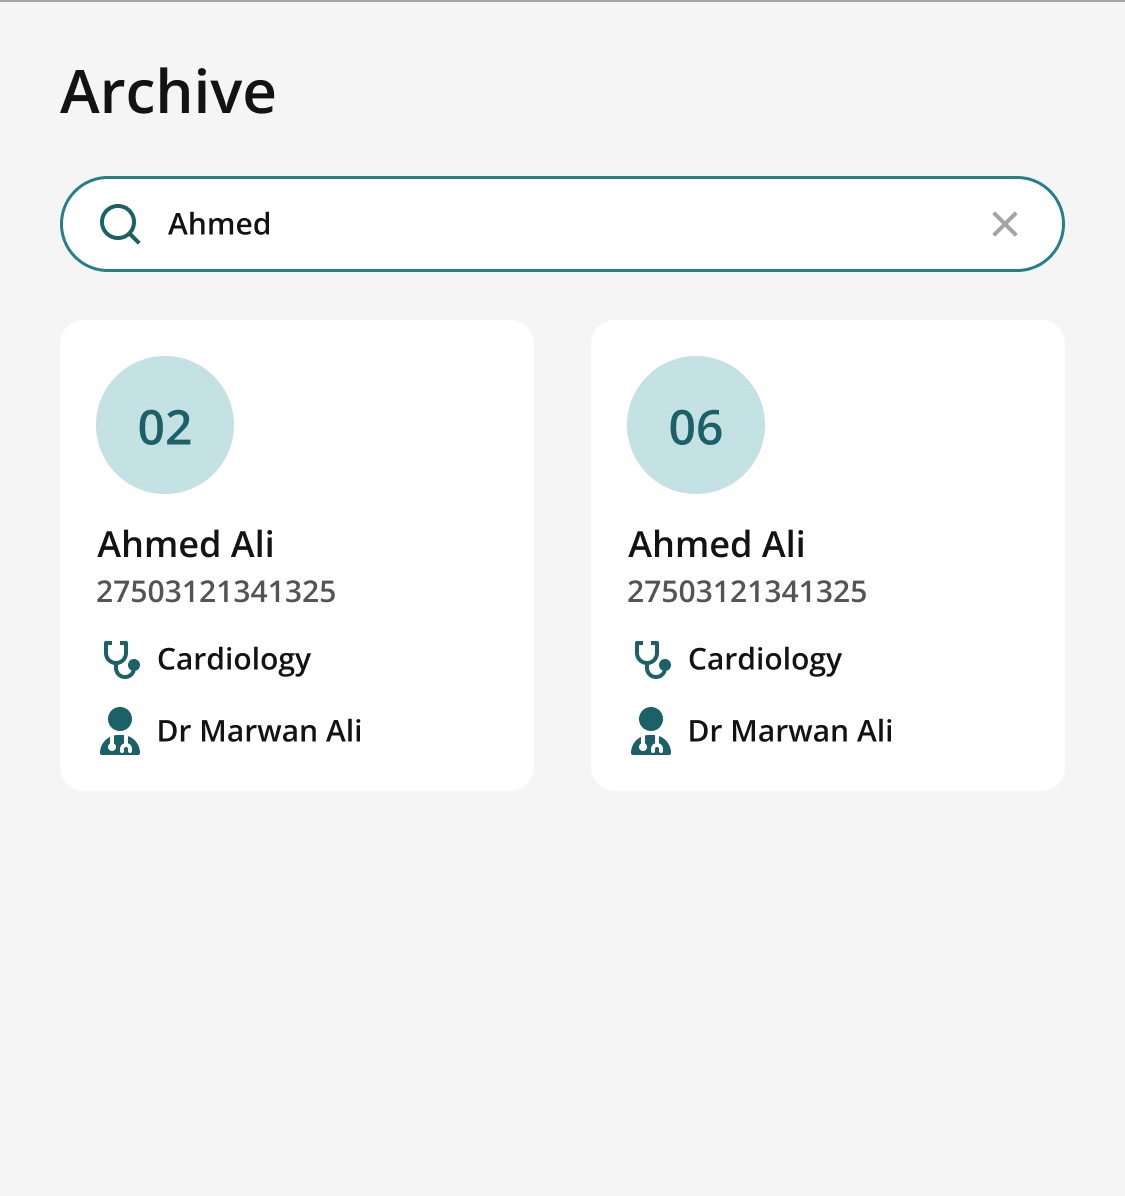Click the magnifying glass search icon
The width and height of the screenshot is (1125, 1196).
(120, 224)
